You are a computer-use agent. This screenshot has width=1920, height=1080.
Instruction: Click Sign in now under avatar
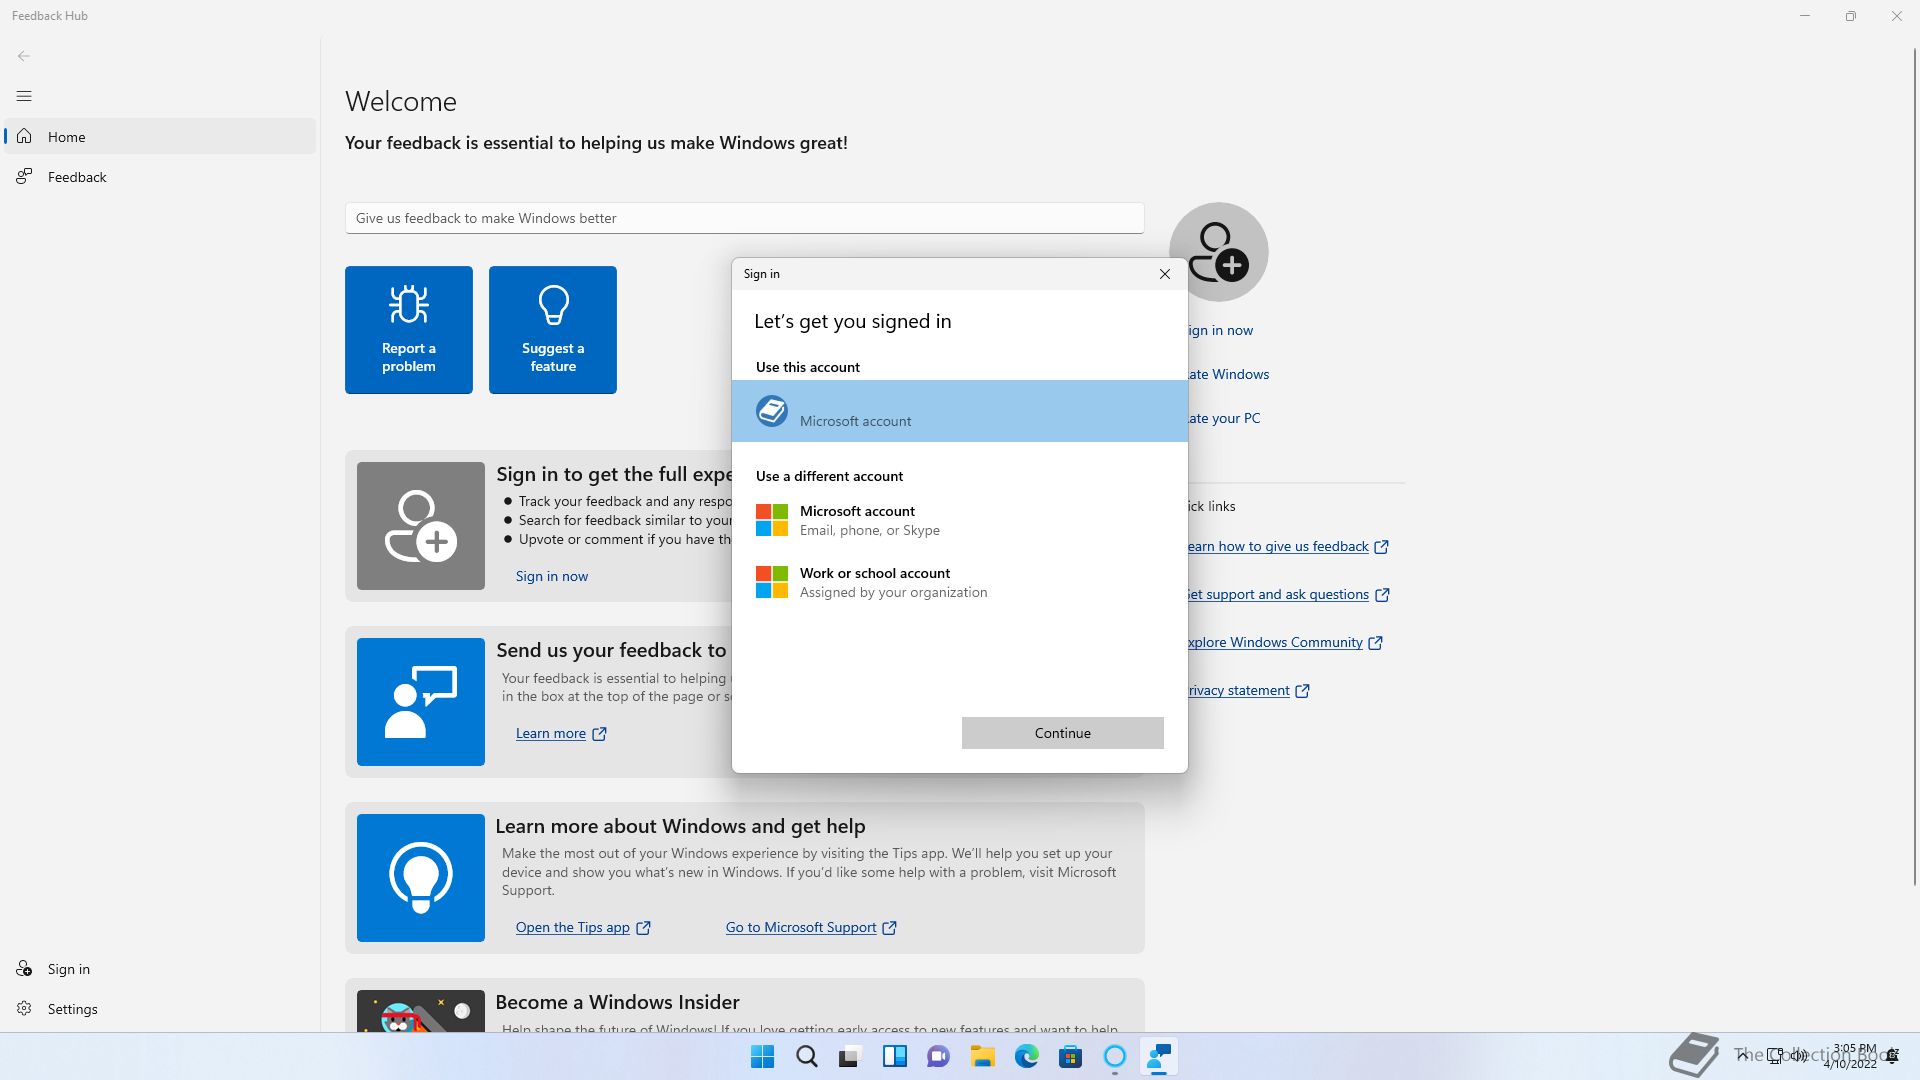coord(1220,330)
